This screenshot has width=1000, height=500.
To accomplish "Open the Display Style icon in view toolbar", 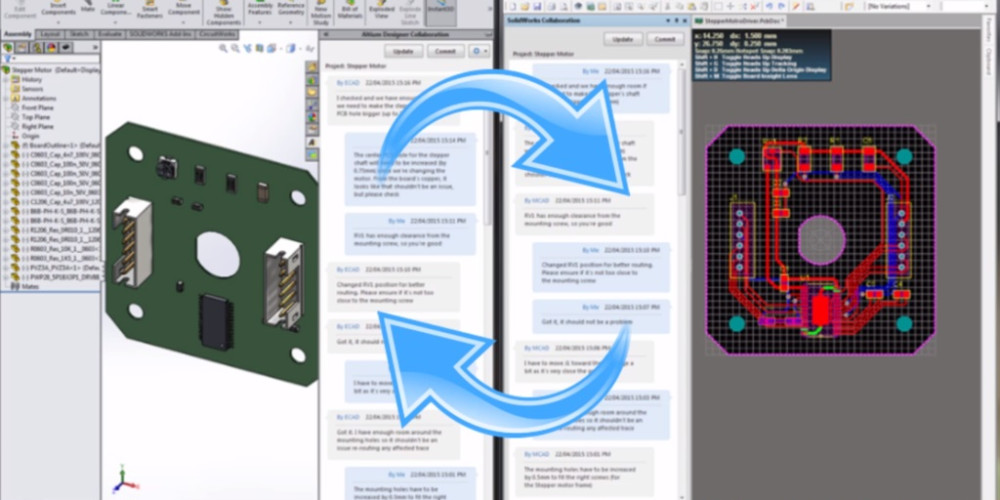I will (x=291, y=48).
